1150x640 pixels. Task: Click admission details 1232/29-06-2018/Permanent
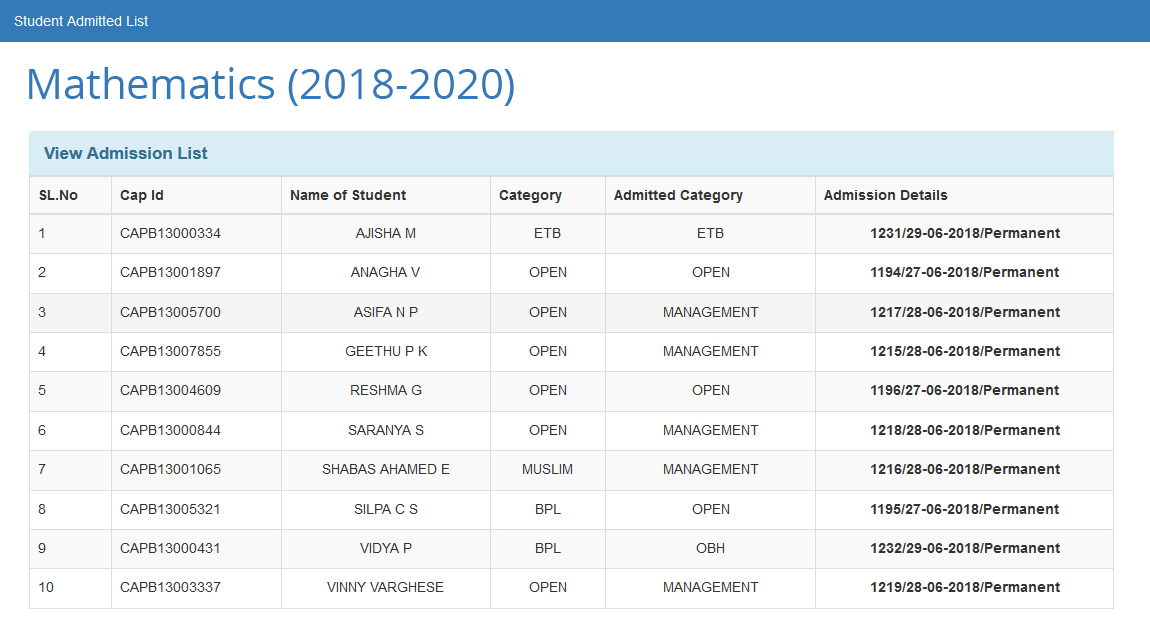pyautogui.click(x=964, y=548)
